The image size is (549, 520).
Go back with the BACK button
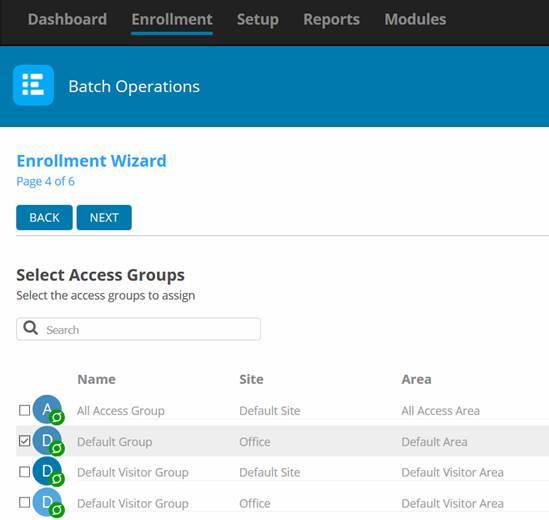click(44, 217)
